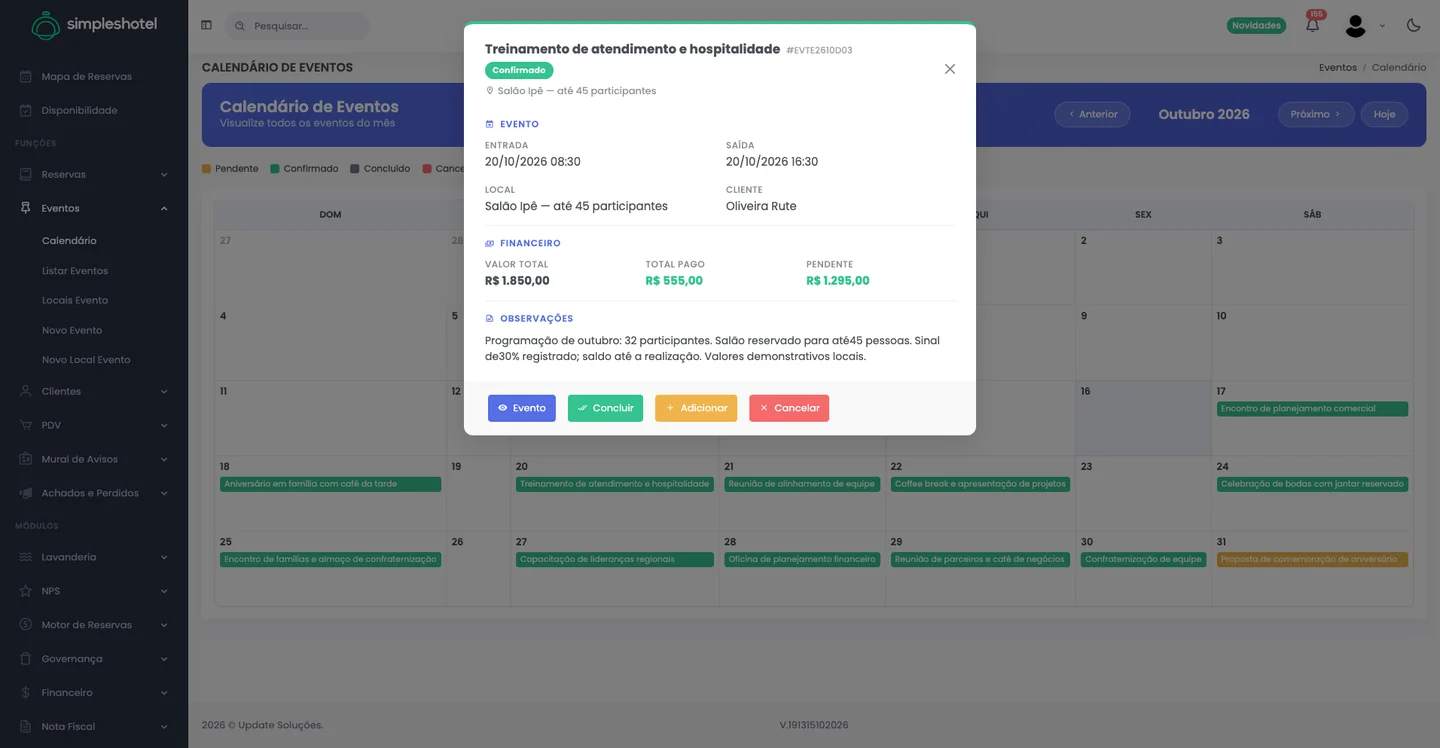This screenshot has width=1440, height=748.
Task: Open the Capacitação de lideranças regionais event
Action: point(614,560)
